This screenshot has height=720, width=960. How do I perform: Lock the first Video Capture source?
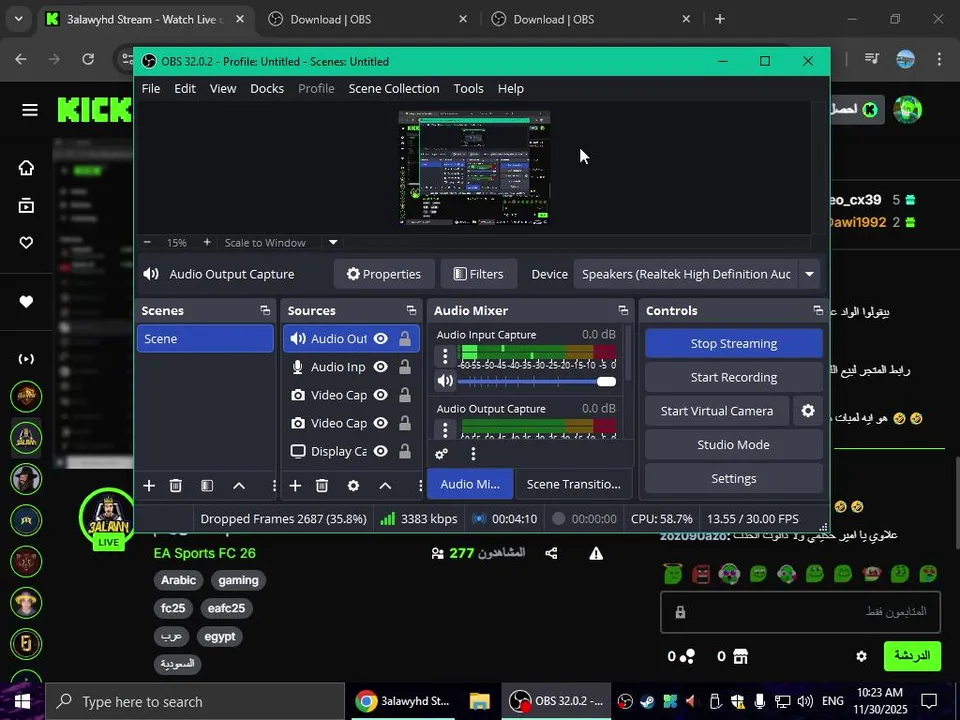[405, 395]
